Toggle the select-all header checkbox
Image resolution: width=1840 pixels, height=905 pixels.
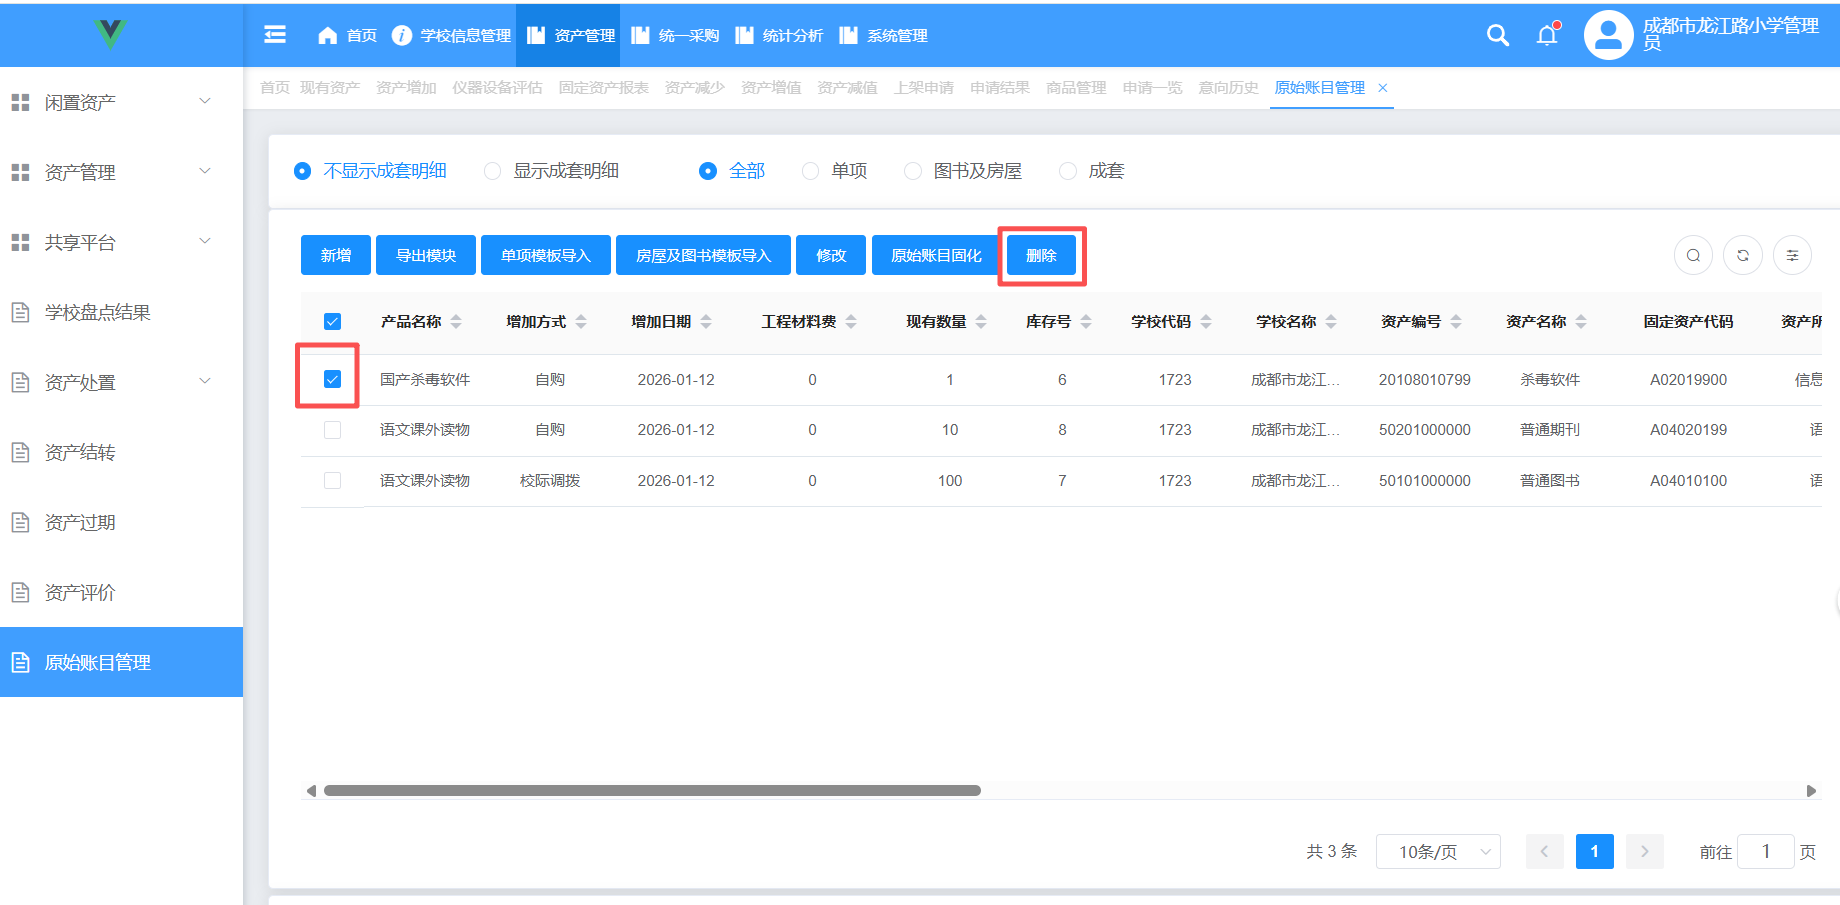[333, 322]
